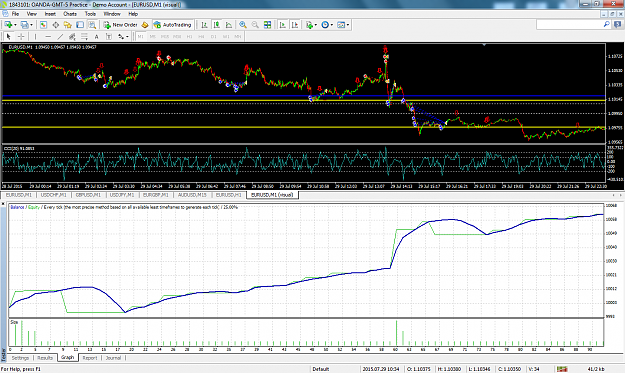625x373 pixels.
Task: Click the search magnifier icon
Action: pos(607,25)
